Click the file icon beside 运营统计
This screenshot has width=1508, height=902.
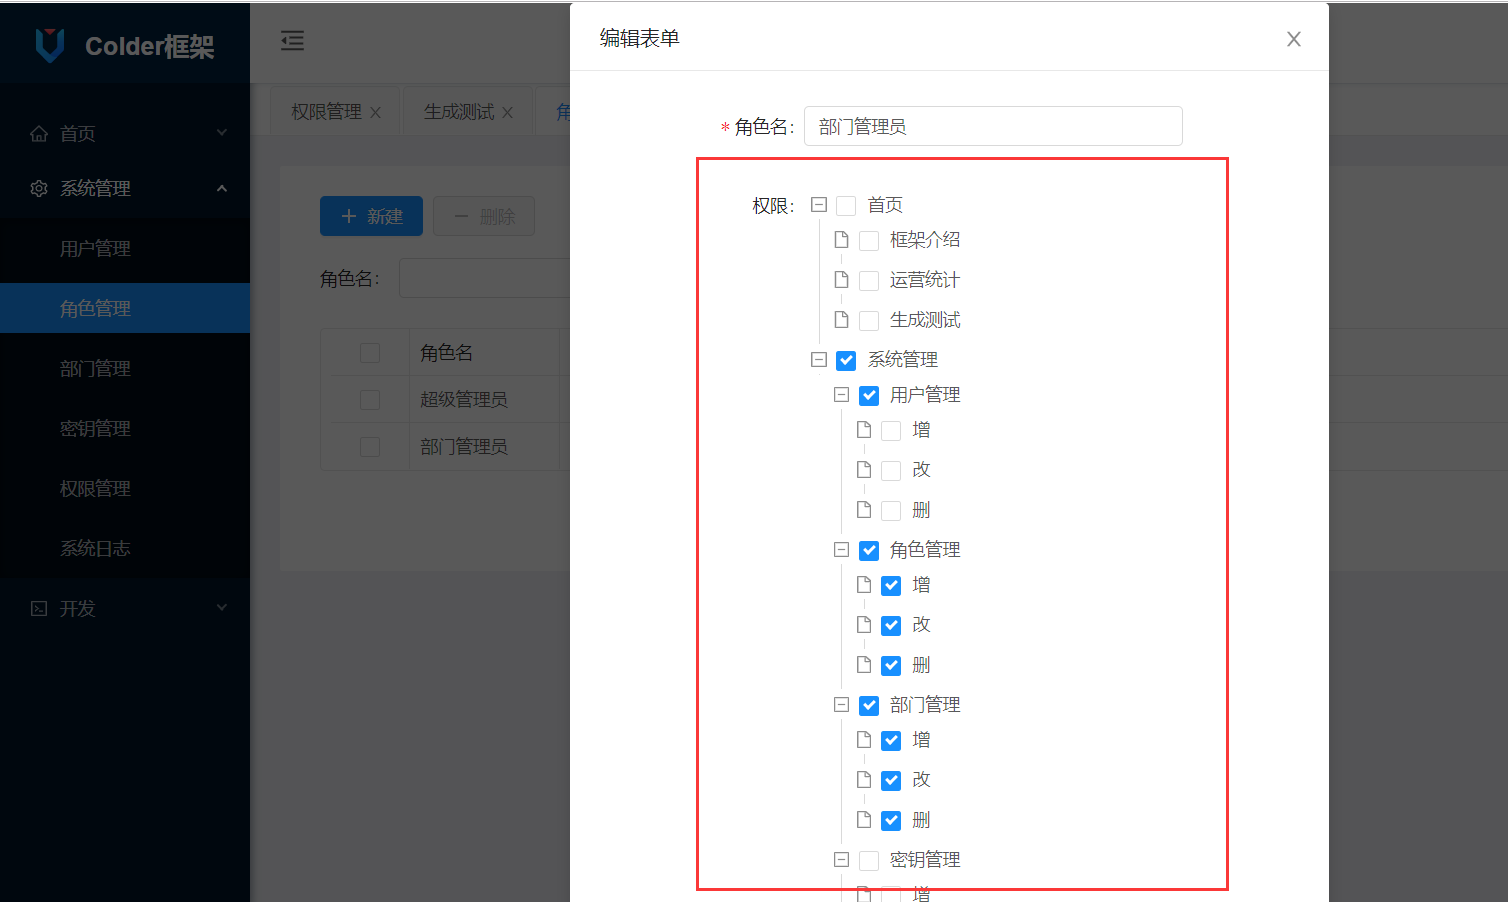point(841,280)
